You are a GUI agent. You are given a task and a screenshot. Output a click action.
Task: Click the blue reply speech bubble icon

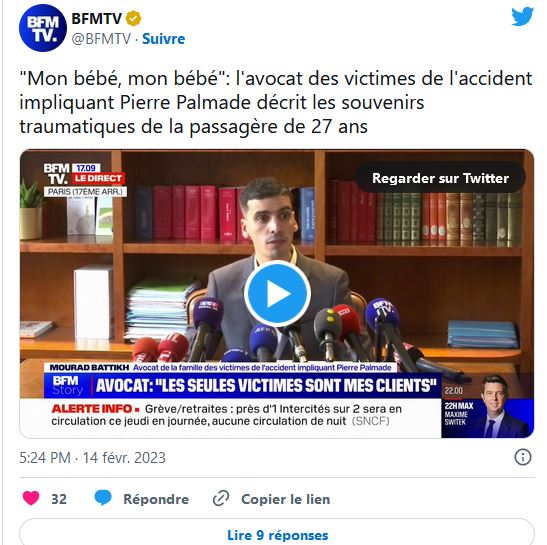point(103,498)
